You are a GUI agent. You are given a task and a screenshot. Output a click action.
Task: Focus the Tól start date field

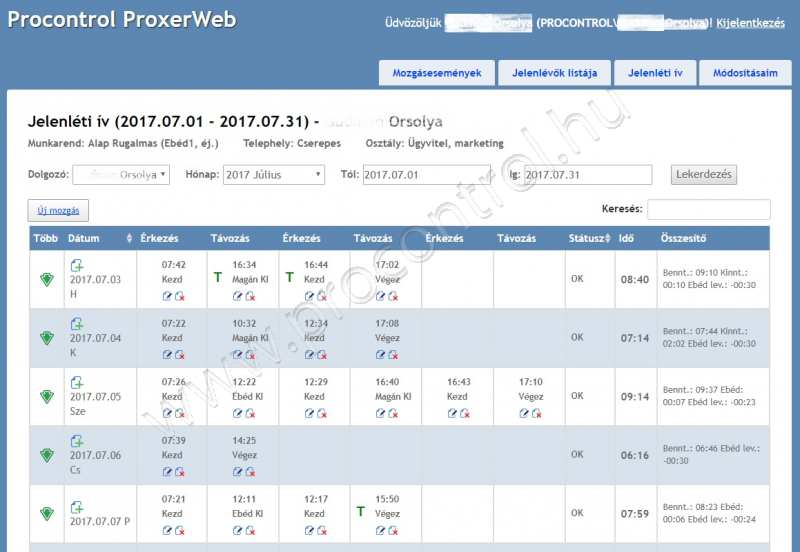pyautogui.click(x=427, y=174)
